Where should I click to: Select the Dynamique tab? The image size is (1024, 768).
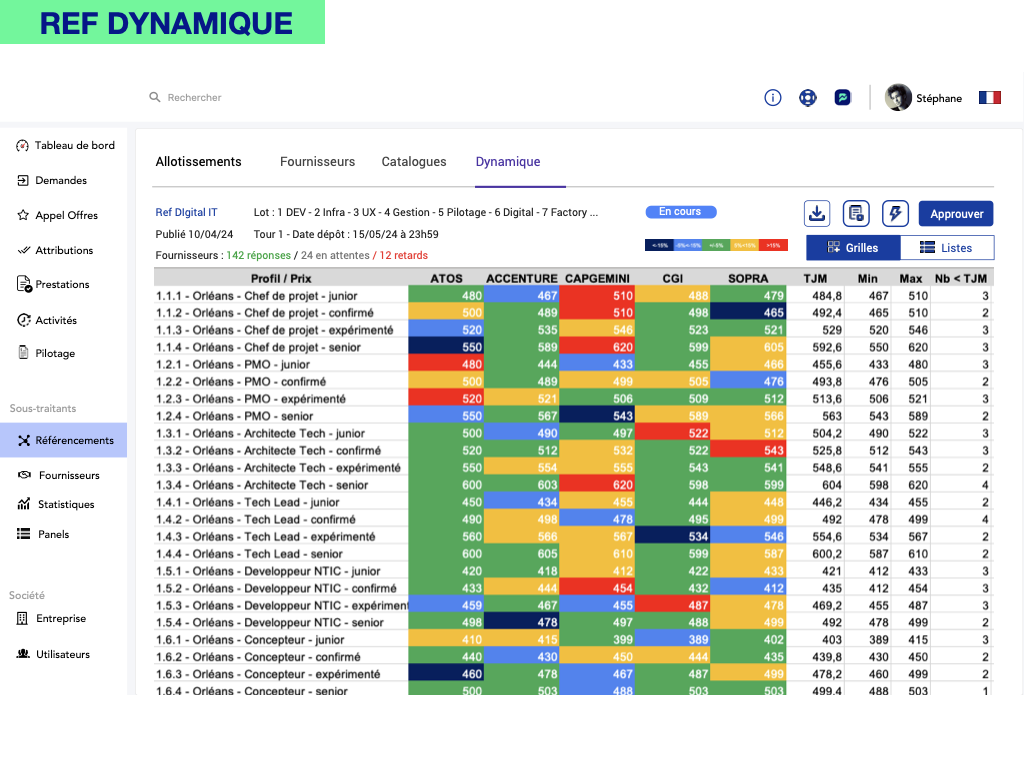pos(508,162)
